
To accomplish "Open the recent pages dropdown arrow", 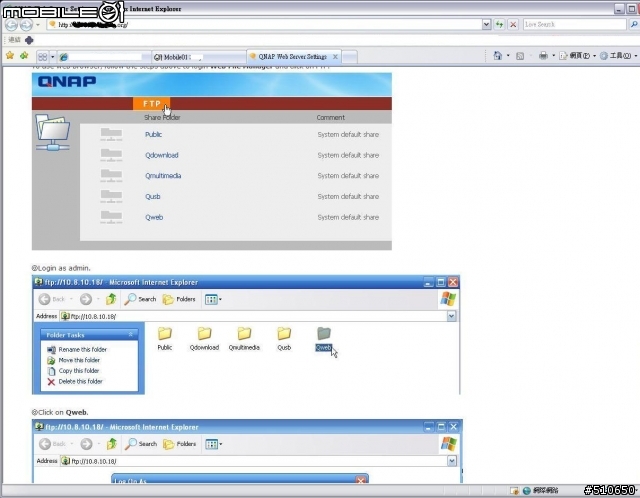I will (38, 25).
